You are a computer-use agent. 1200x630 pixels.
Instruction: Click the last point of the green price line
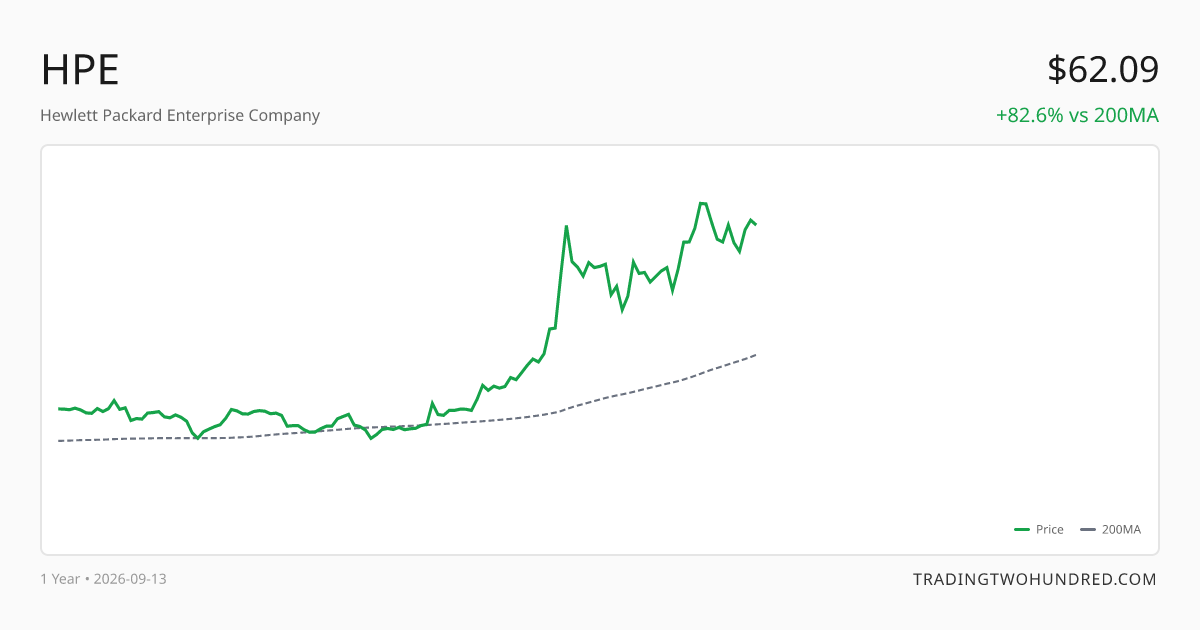756,224
